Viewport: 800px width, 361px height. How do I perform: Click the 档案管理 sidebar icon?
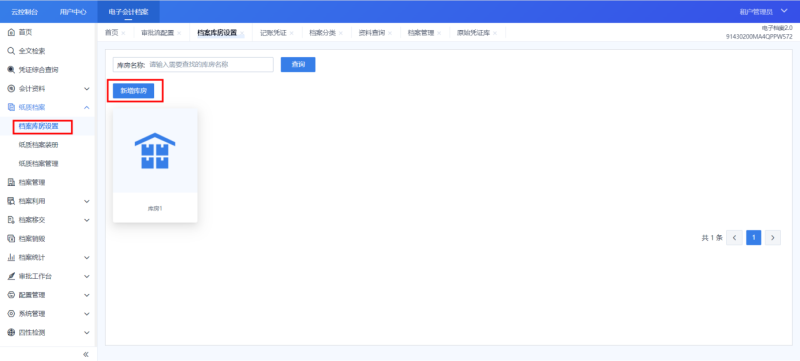pyautogui.click(x=11, y=183)
